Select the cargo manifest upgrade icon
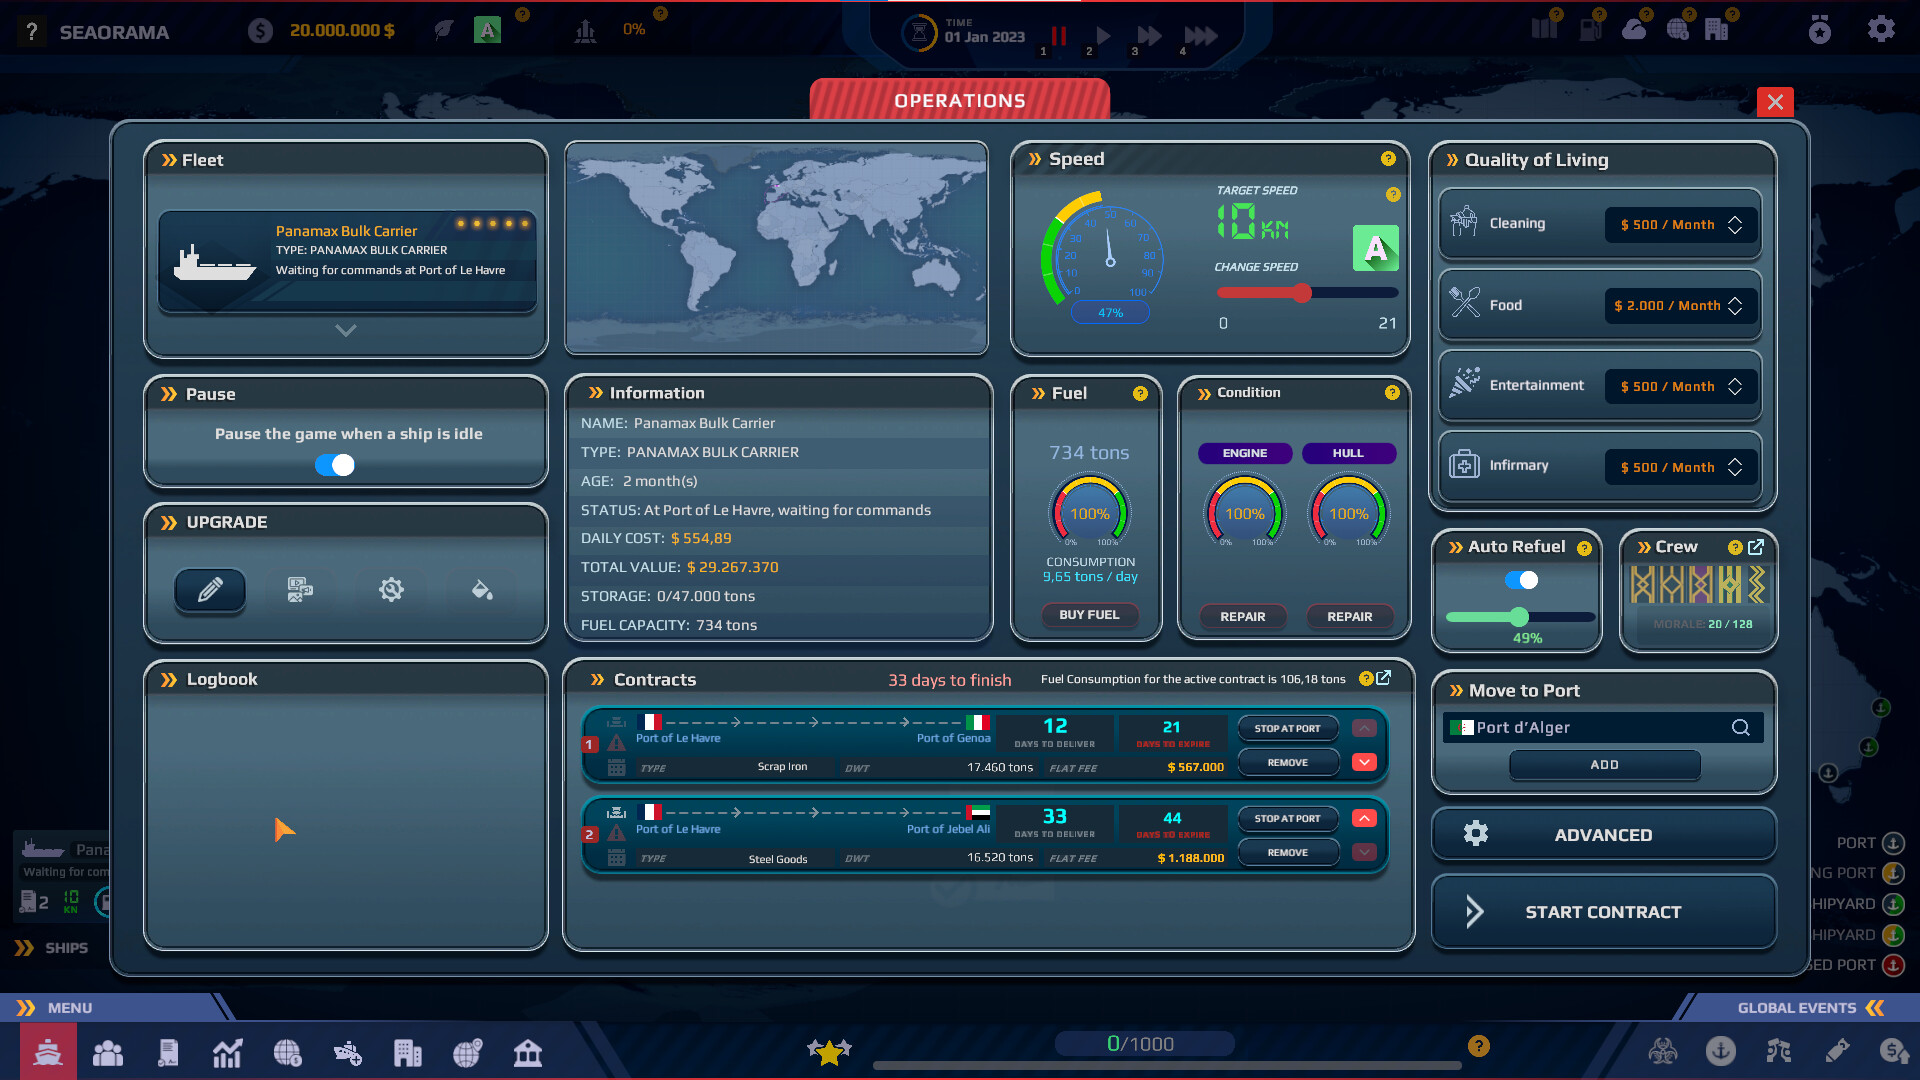 (x=301, y=588)
